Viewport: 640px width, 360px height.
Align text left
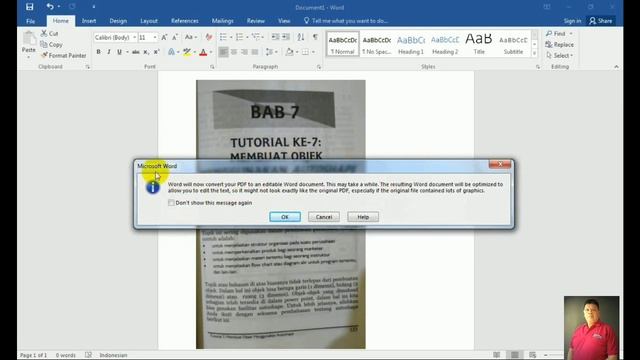coord(223,52)
